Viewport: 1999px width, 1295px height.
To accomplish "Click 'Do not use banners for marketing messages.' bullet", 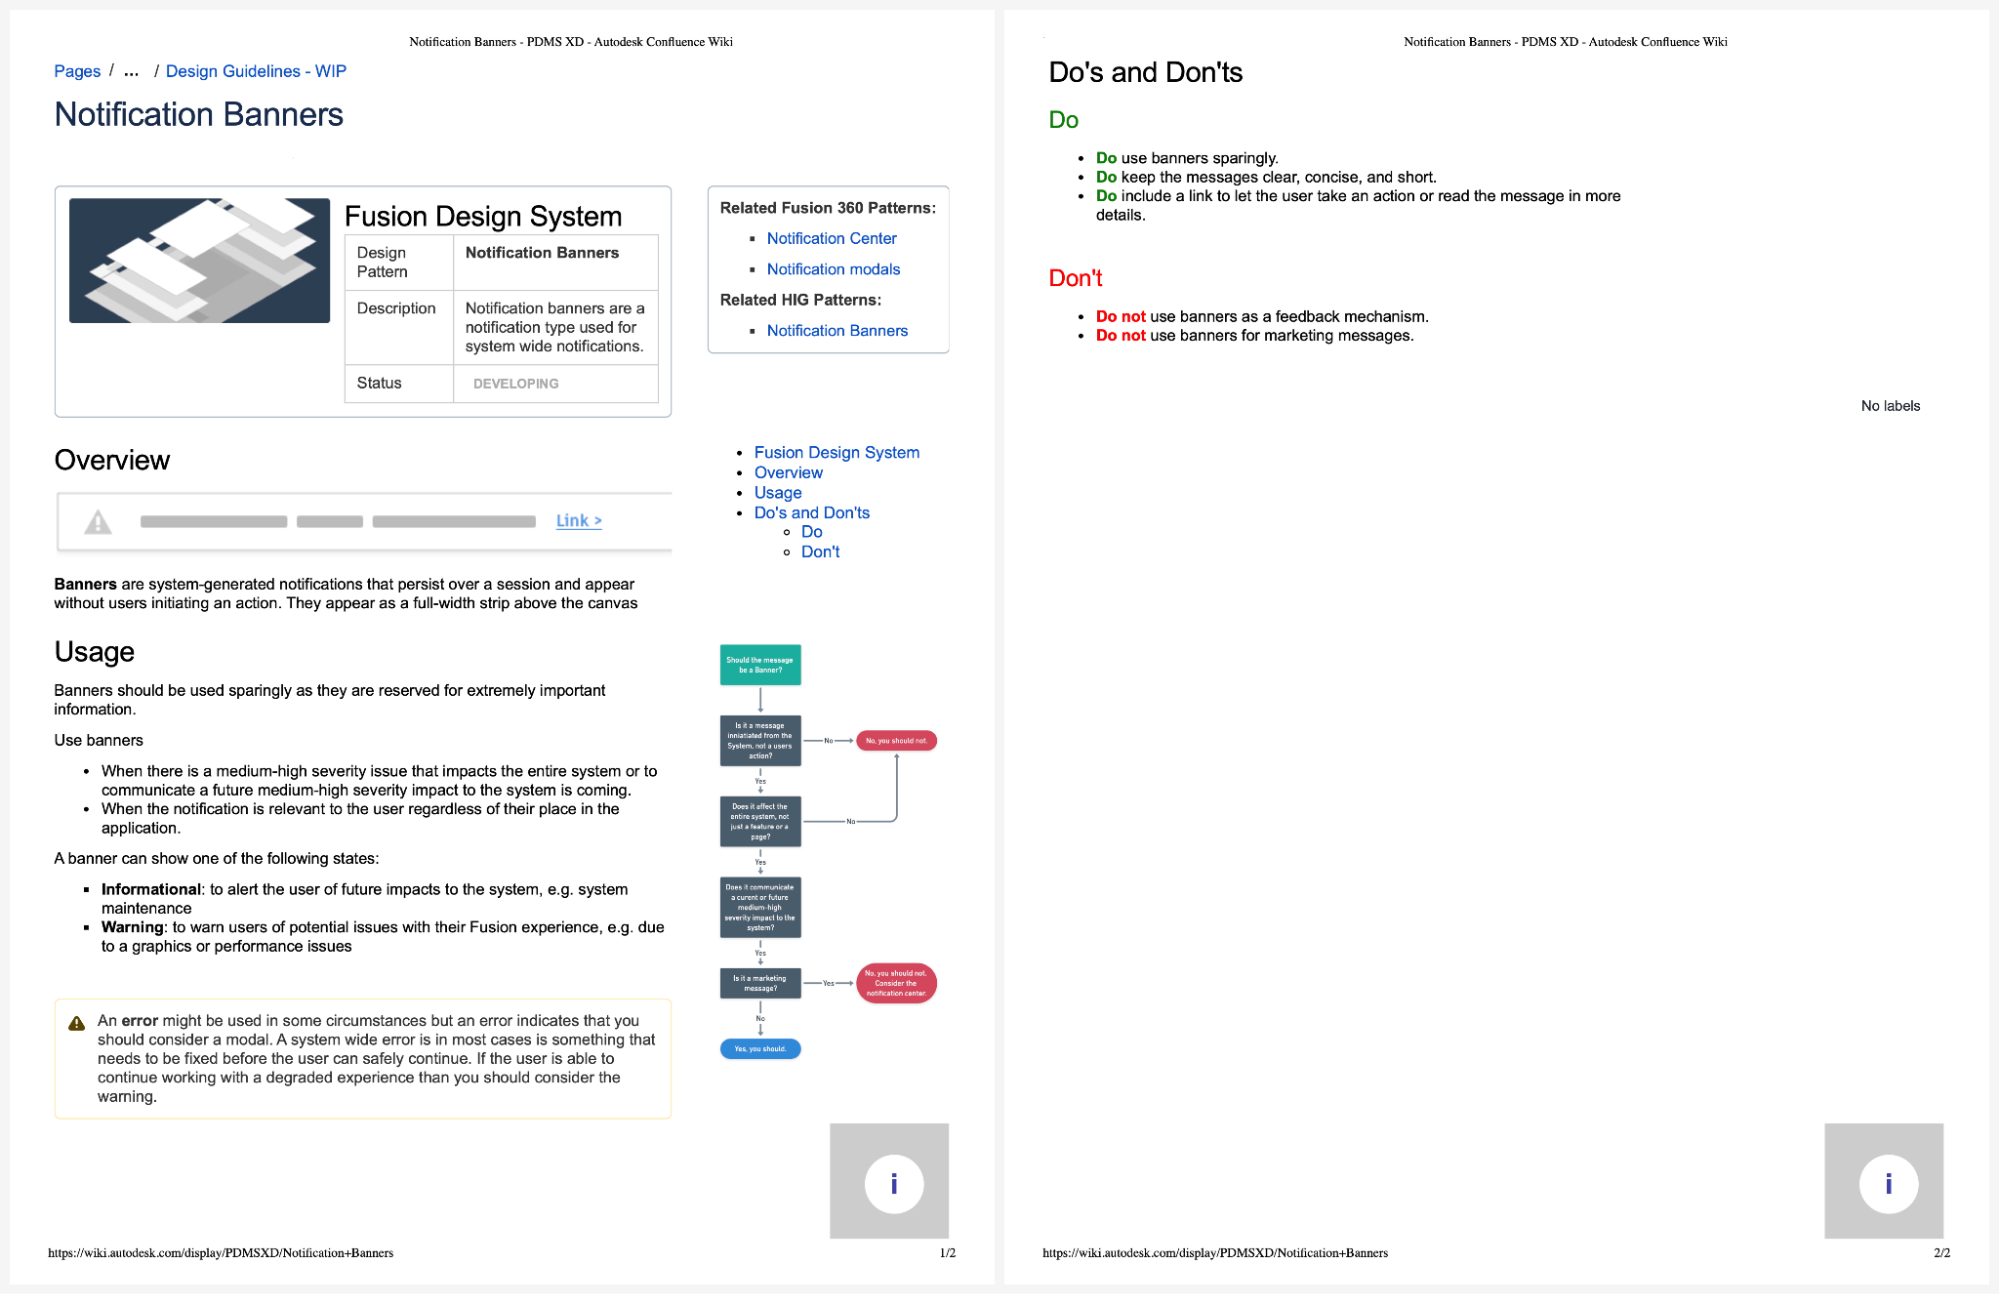I will click(1255, 336).
